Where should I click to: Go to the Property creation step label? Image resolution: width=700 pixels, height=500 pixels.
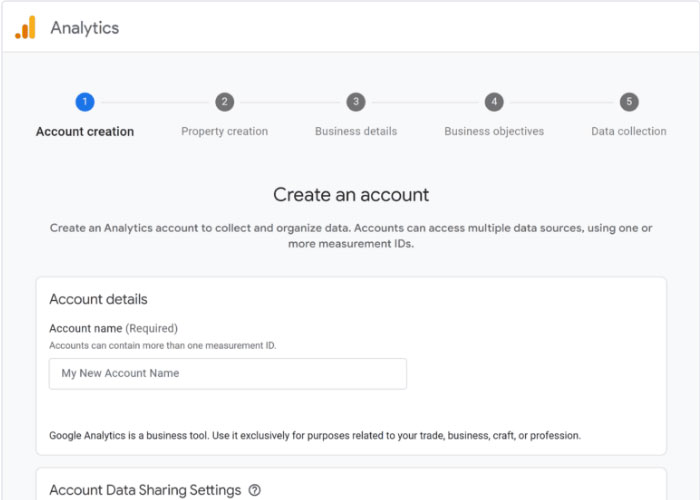[x=225, y=131]
